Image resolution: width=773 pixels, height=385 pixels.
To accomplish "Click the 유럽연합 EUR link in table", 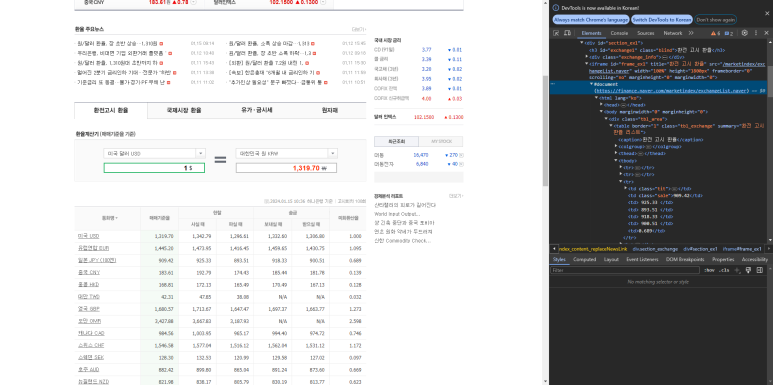I will tap(93, 248).
